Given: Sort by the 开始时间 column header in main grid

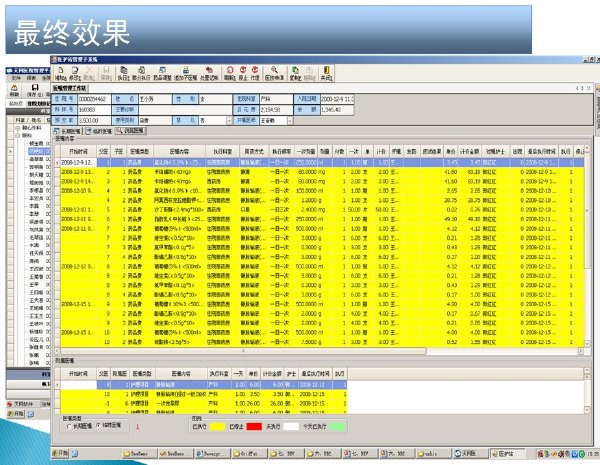Looking at the screenshot, I should pyautogui.click(x=78, y=152).
